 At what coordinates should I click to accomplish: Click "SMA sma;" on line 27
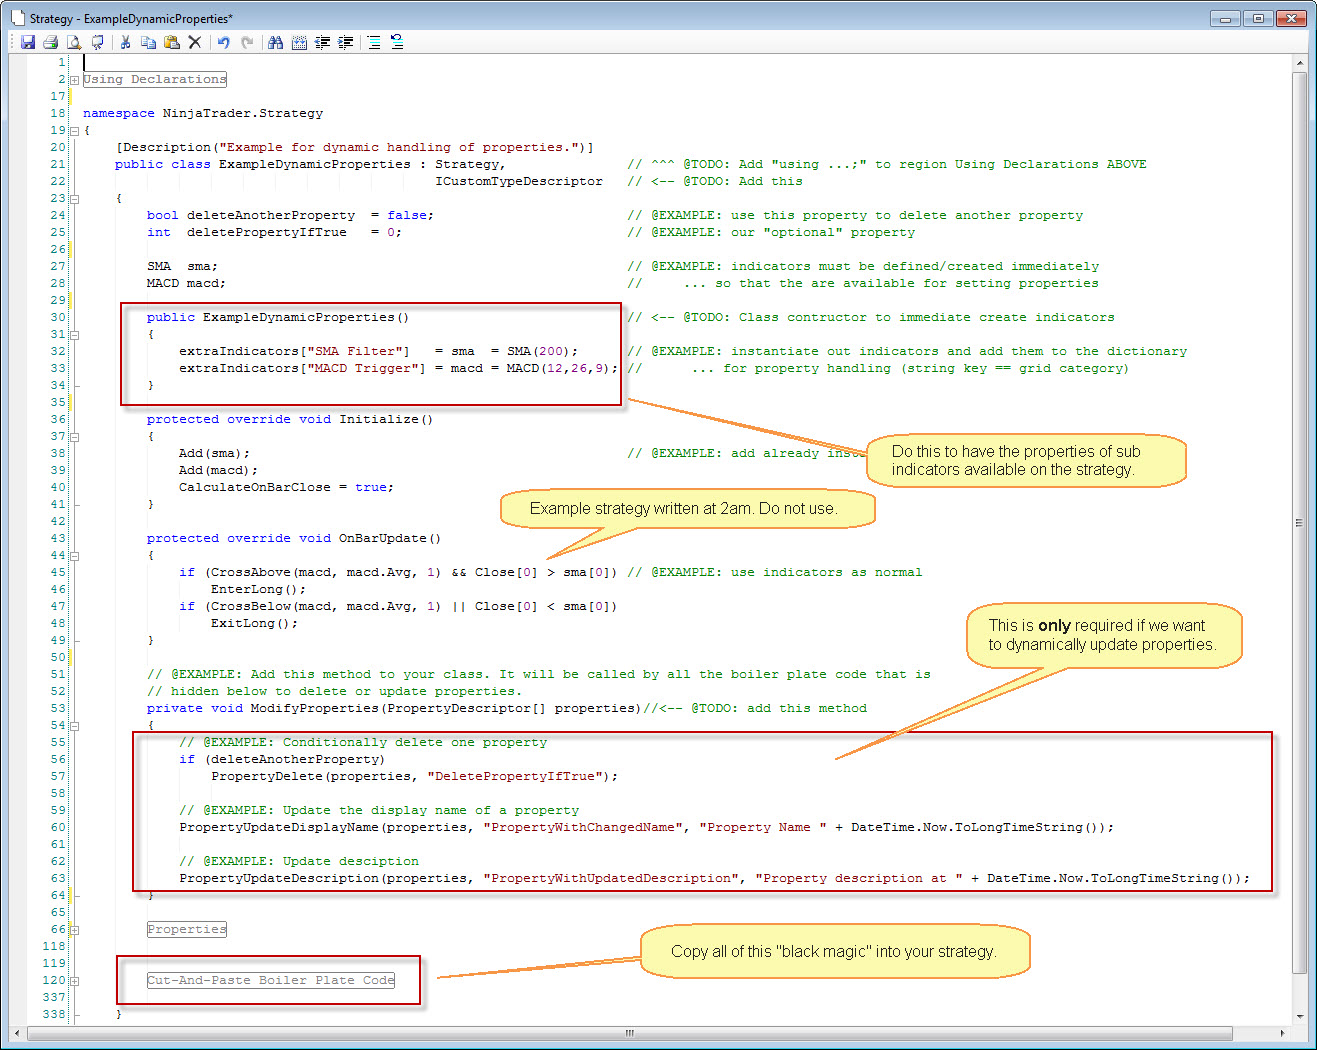pos(182,266)
